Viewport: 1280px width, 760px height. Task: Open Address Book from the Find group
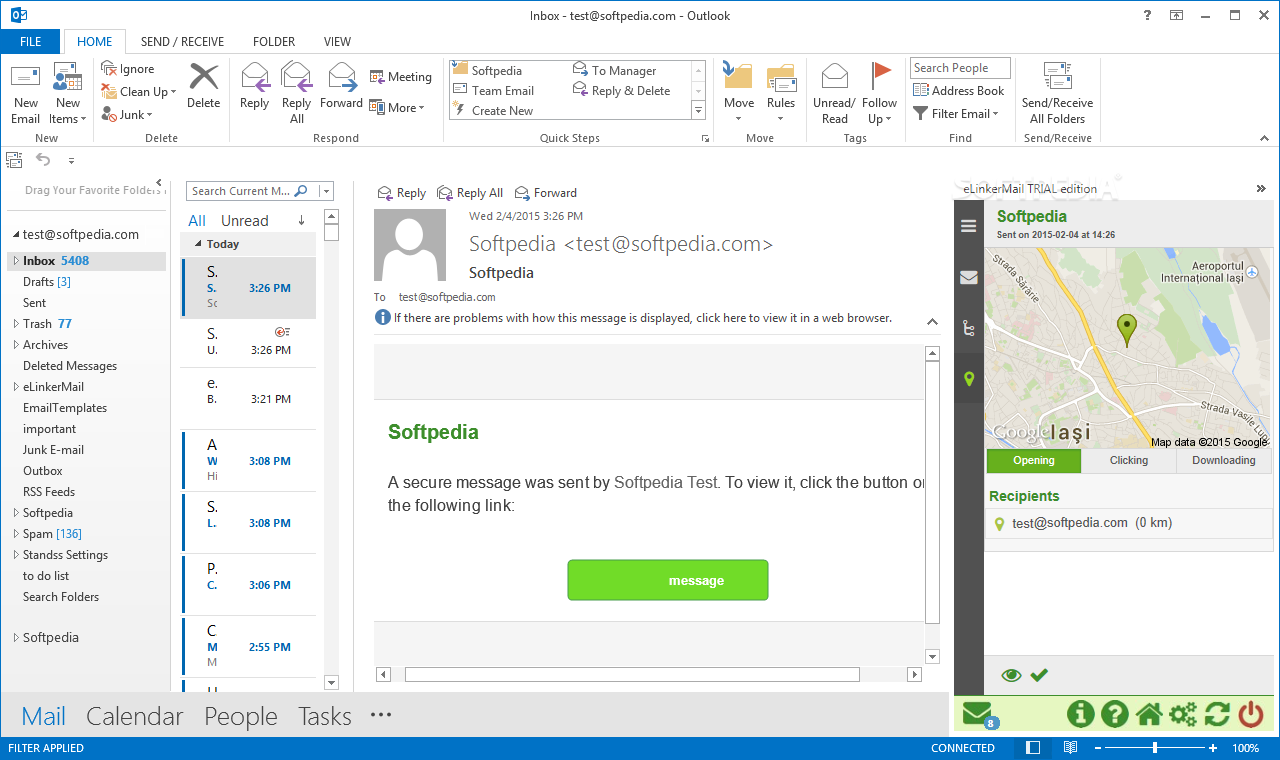(x=958, y=90)
